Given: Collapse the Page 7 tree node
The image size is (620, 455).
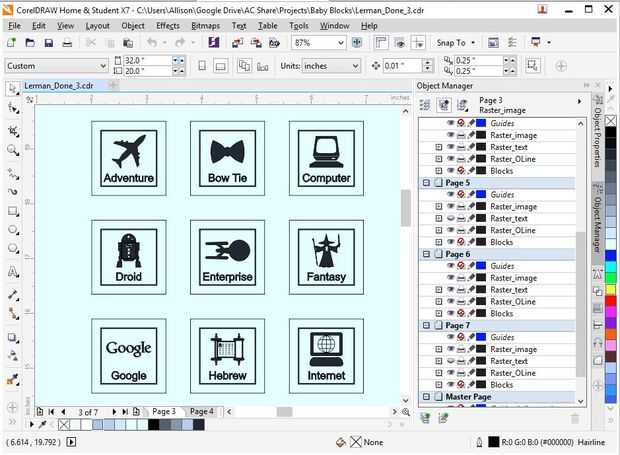Looking at the screenshot, I should point(426,325).
